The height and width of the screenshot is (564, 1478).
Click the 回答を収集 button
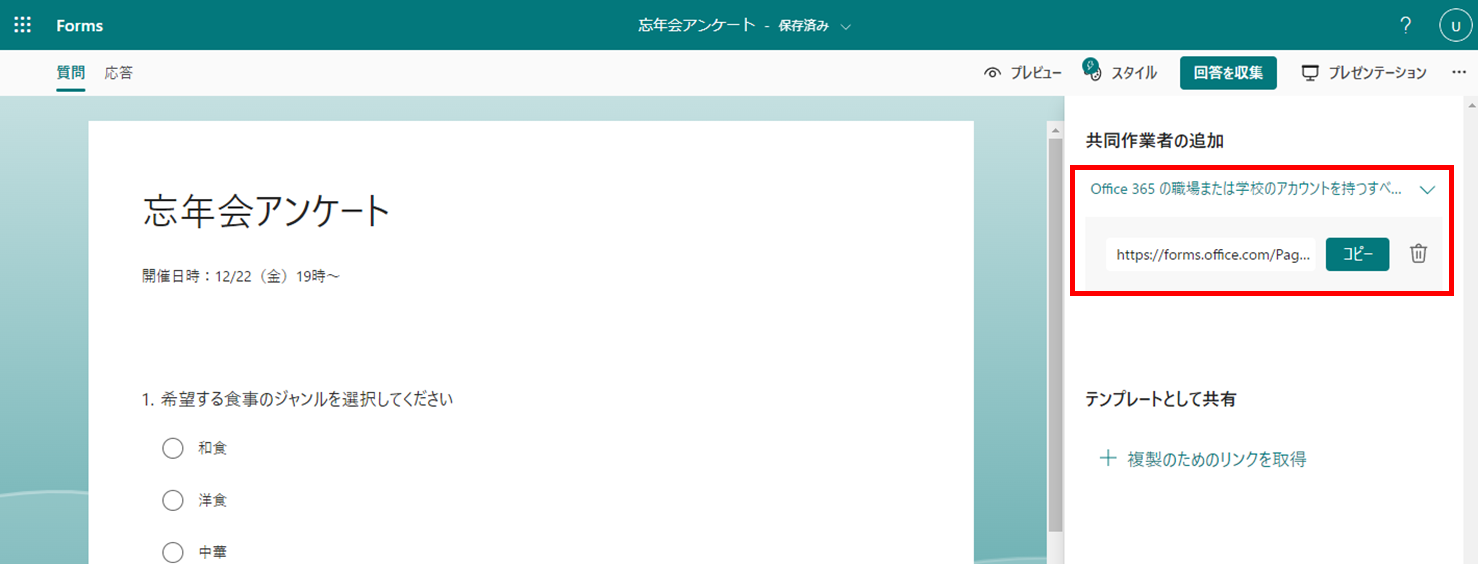[x=1228, y=73]
